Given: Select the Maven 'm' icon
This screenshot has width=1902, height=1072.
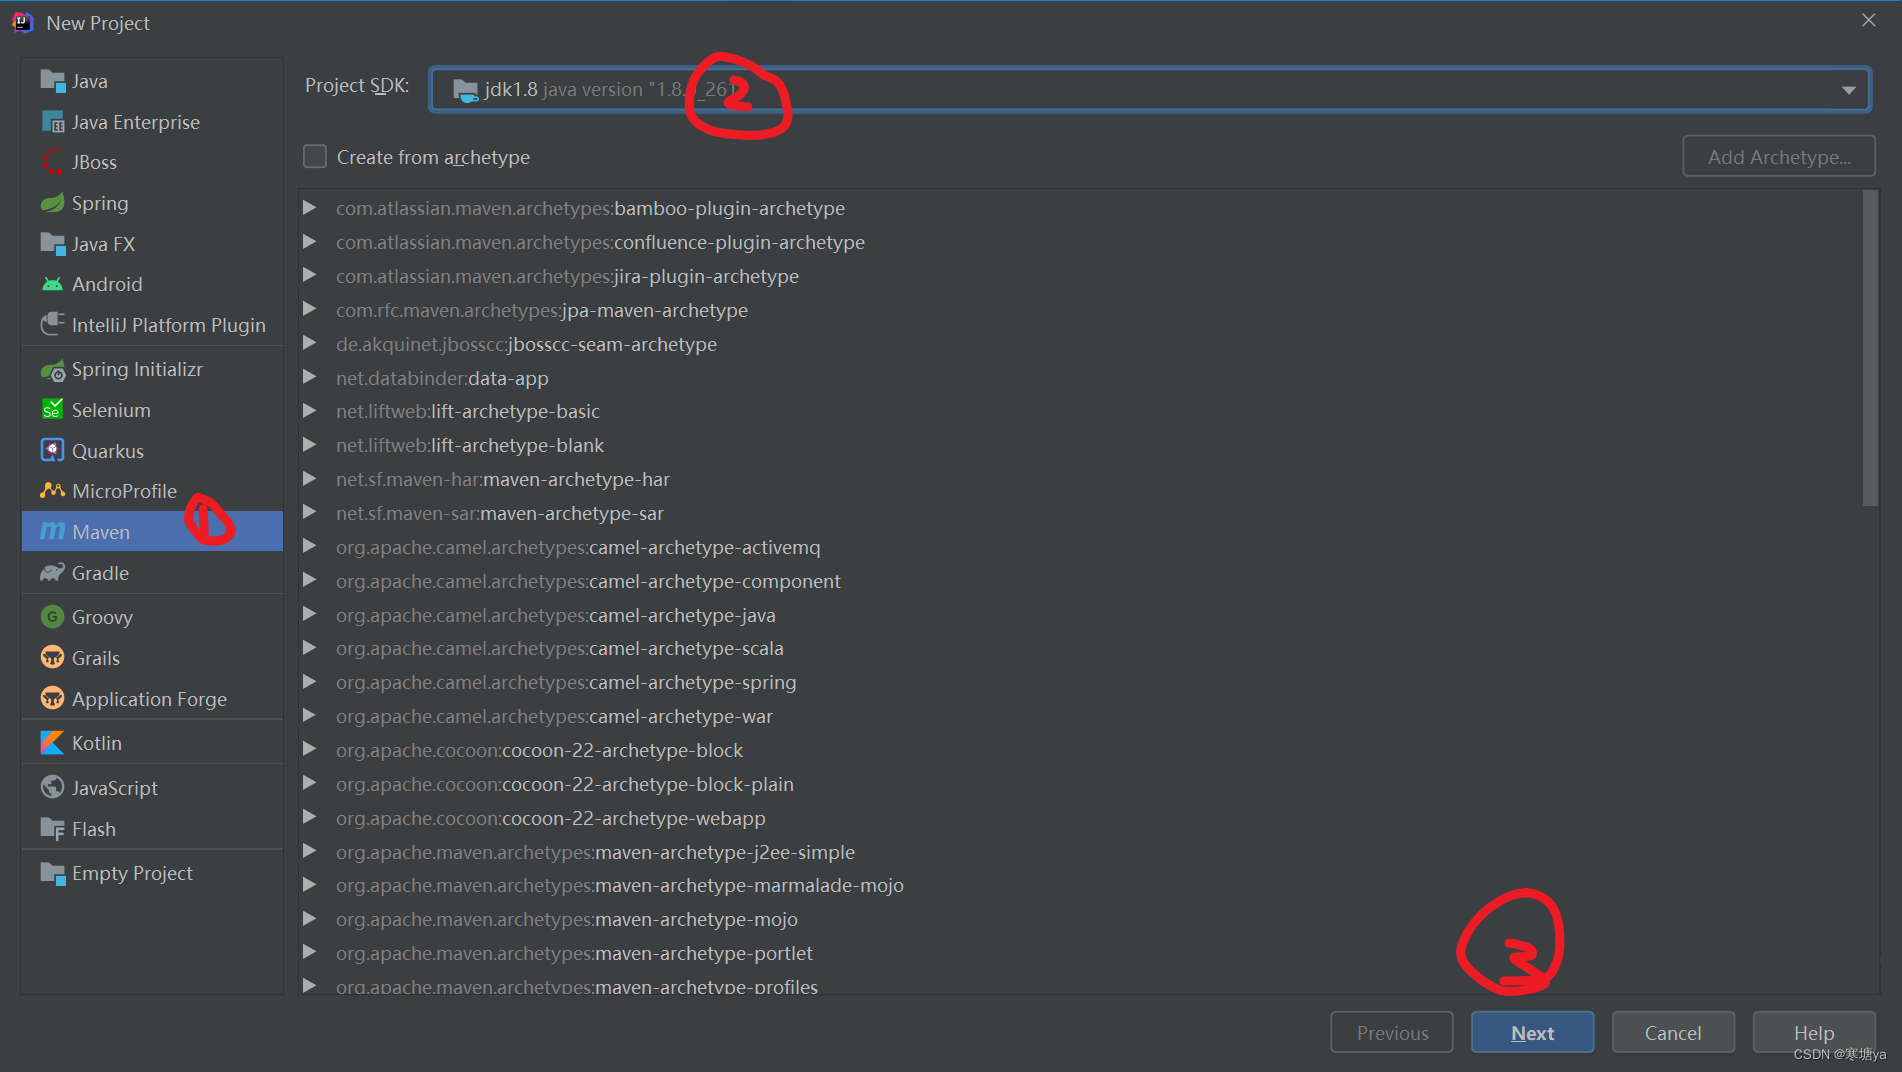Looking at the screenshot, I should coord(52,532).
